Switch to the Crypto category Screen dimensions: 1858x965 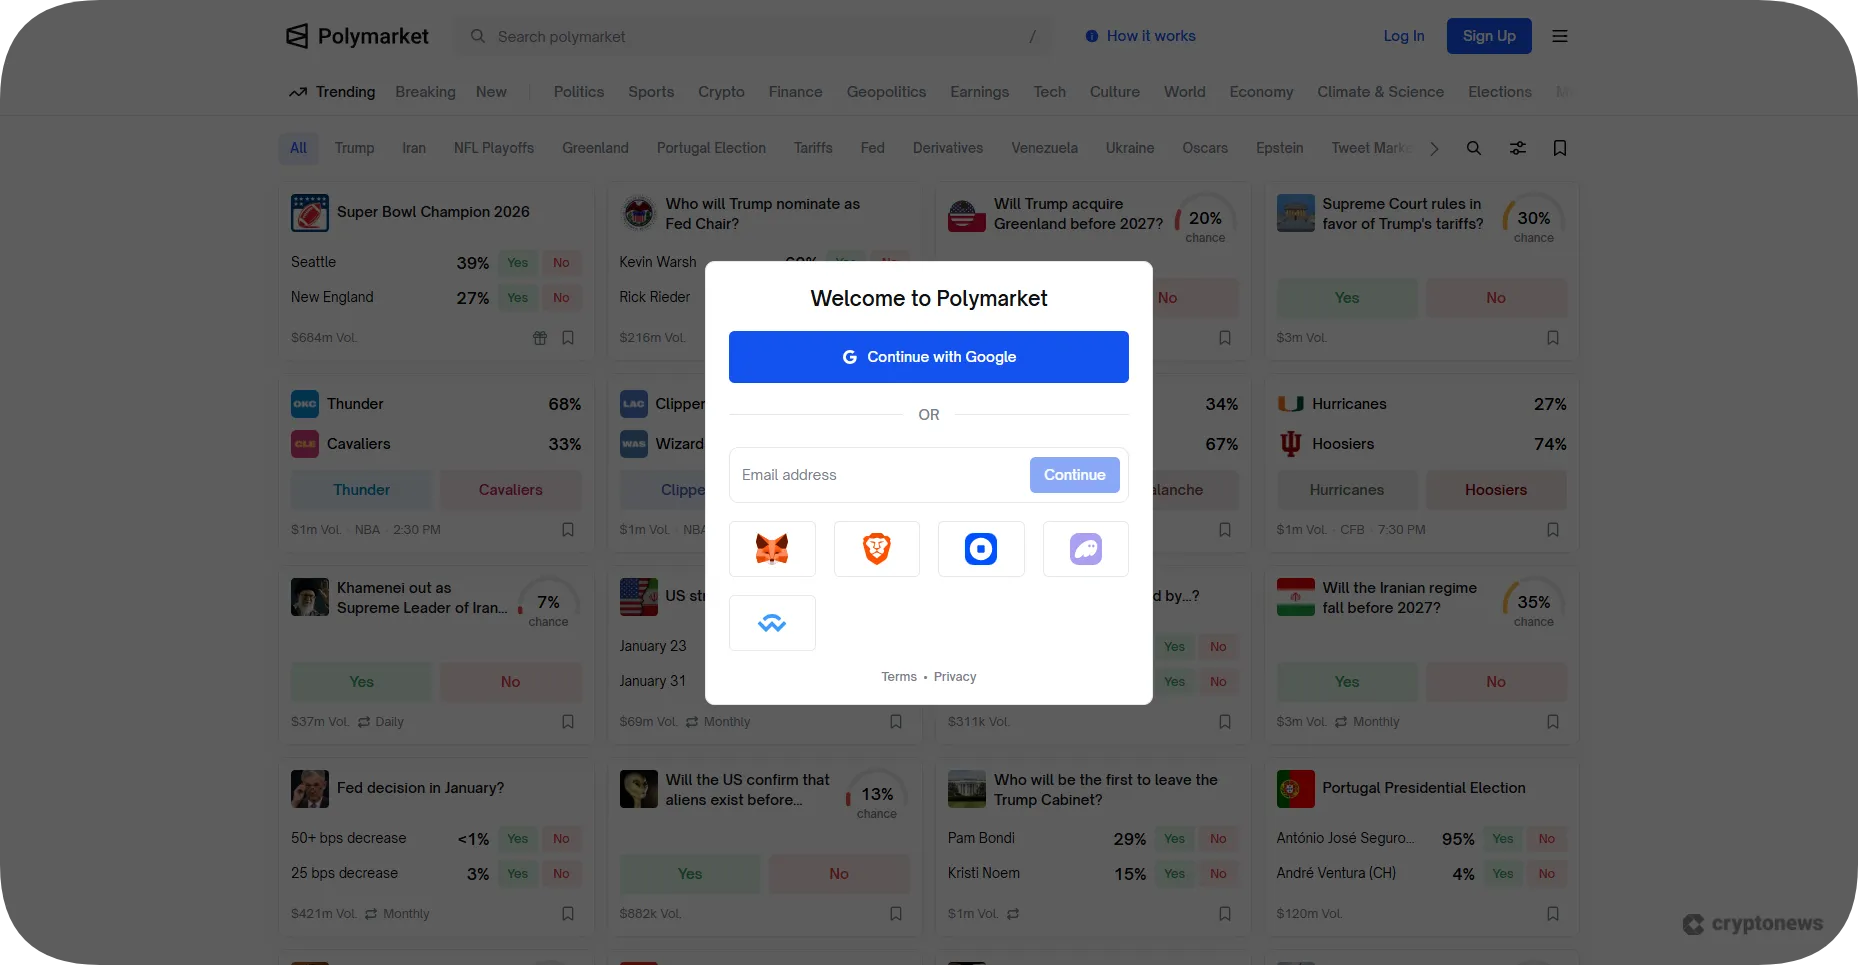pyautogui.click(x=721, y=91)
